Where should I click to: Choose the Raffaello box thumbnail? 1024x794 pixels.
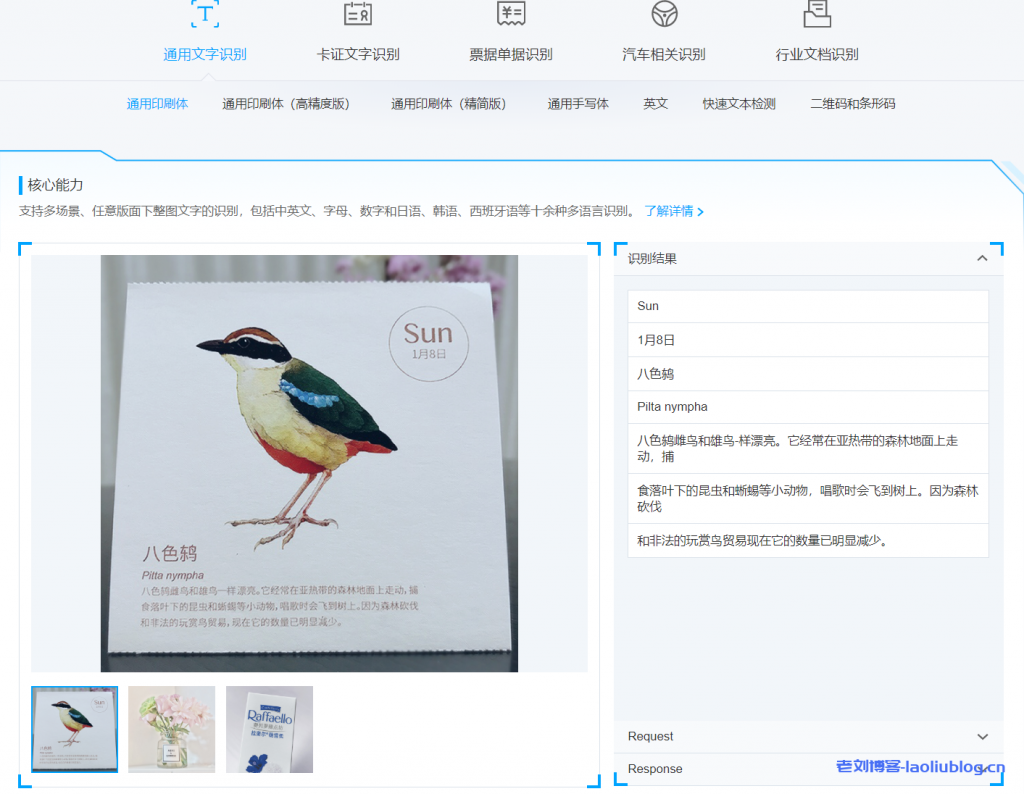[269, 729]
